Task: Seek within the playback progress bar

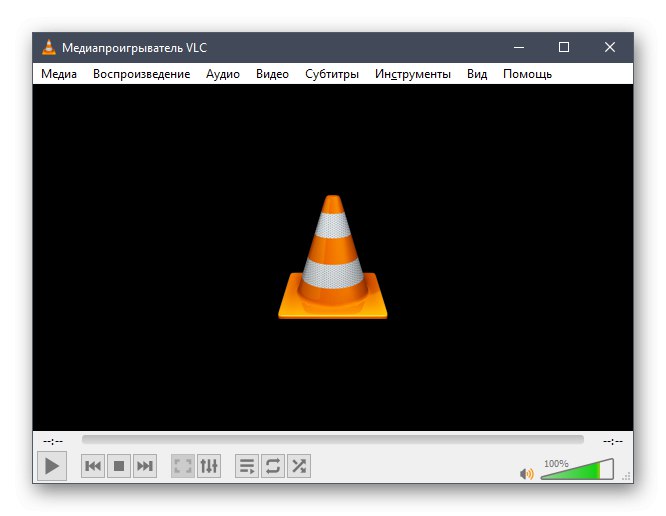Action: tap(333, 440)
